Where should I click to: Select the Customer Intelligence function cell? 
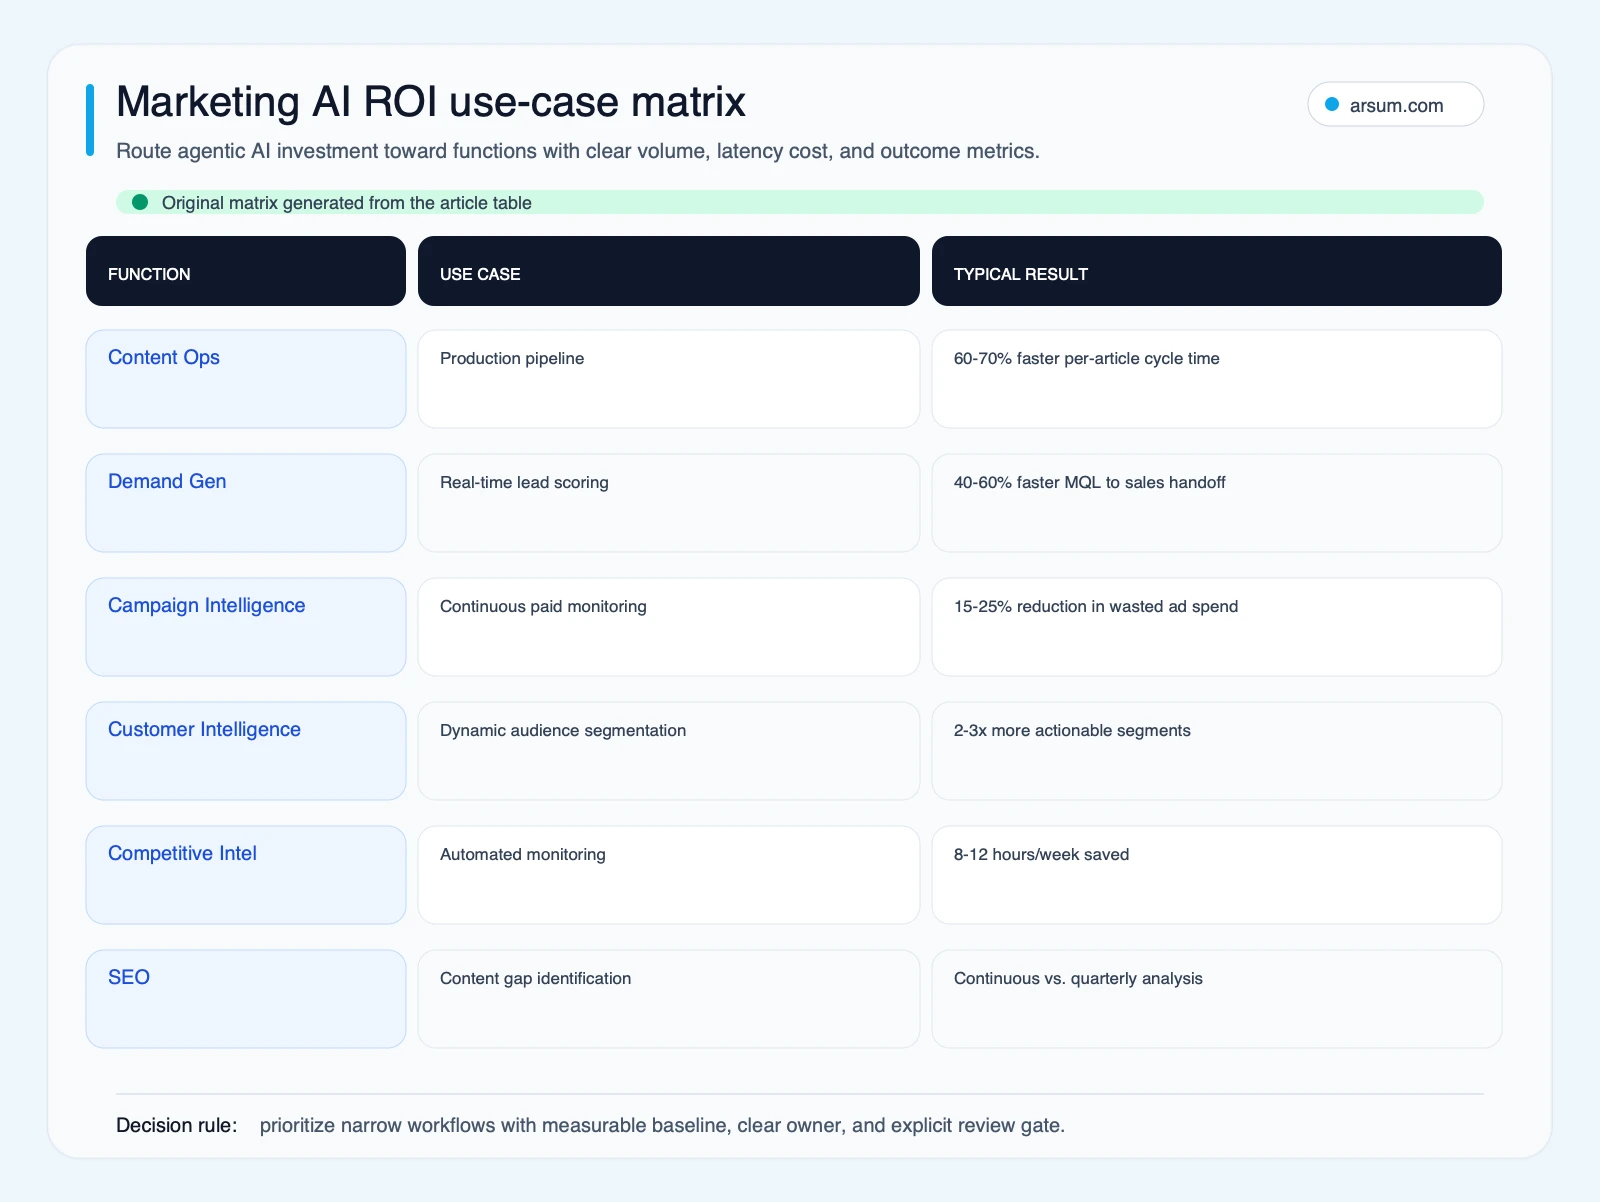(246, 751)
